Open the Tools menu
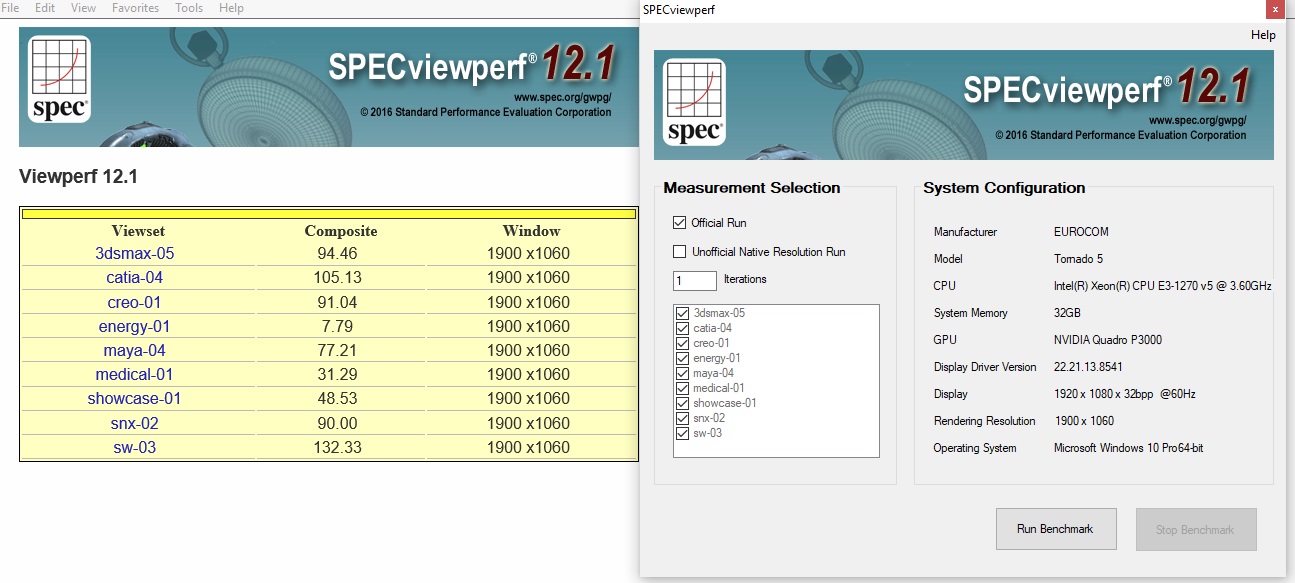Screen dimensions: 1295x583 pos(189,8)
